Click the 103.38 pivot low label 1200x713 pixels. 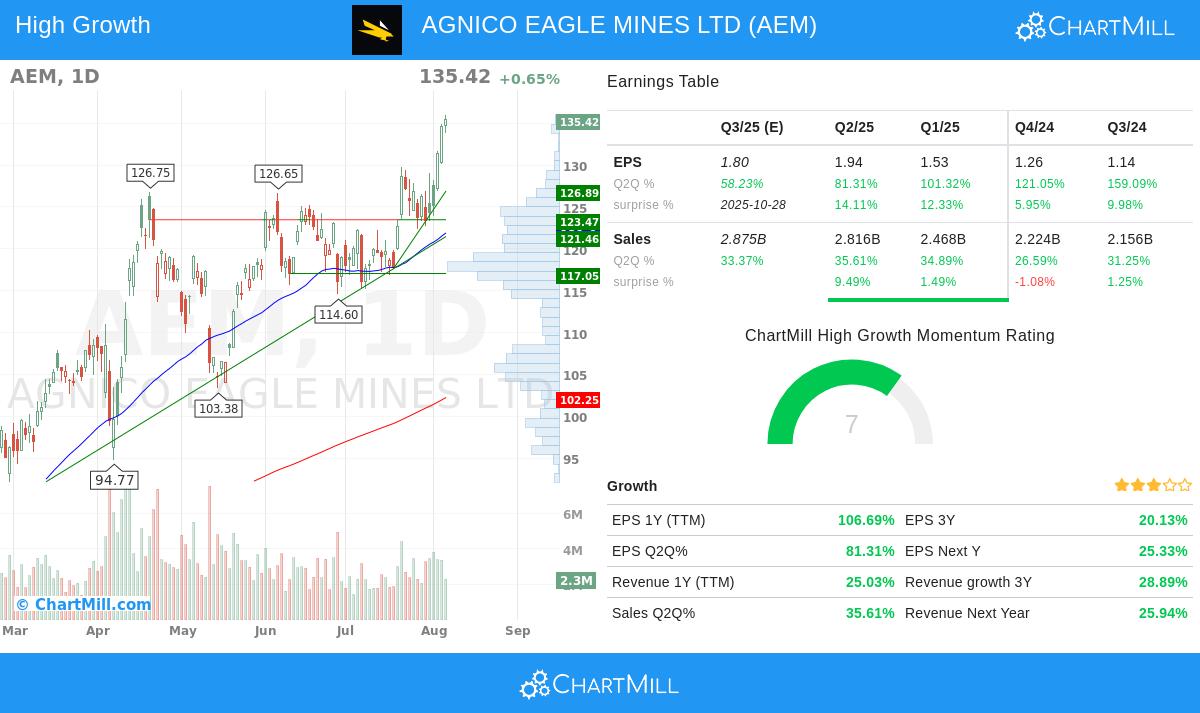(218, 408)
